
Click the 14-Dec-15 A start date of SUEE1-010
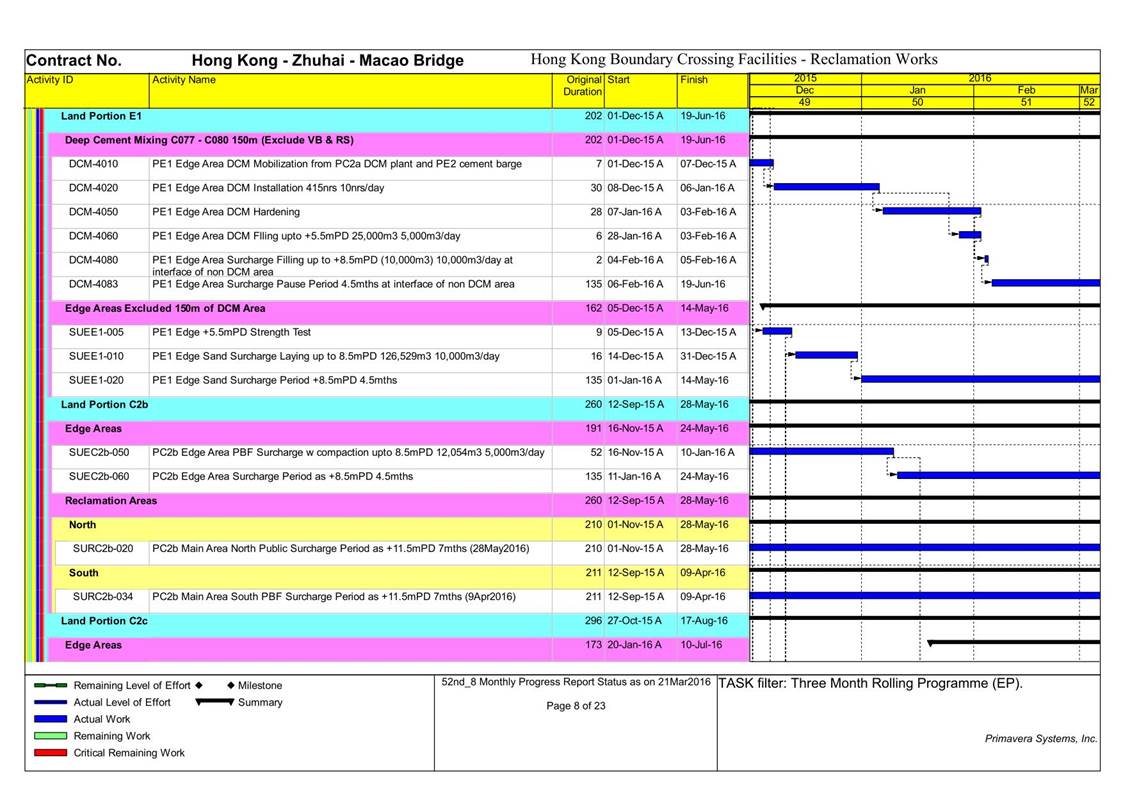(x=635, y=357)
